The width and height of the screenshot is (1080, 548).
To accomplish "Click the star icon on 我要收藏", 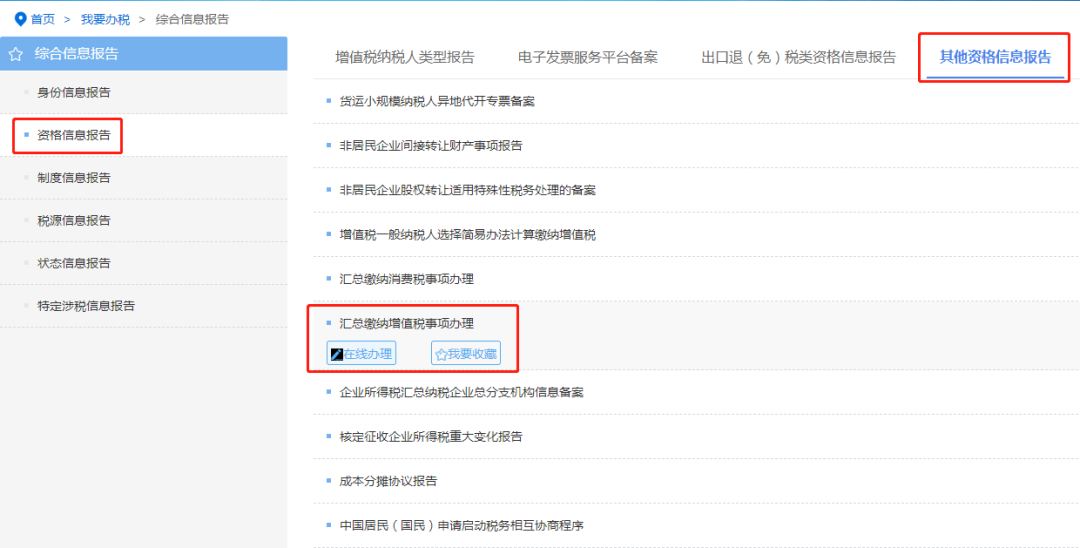I will tap(442, 354).
